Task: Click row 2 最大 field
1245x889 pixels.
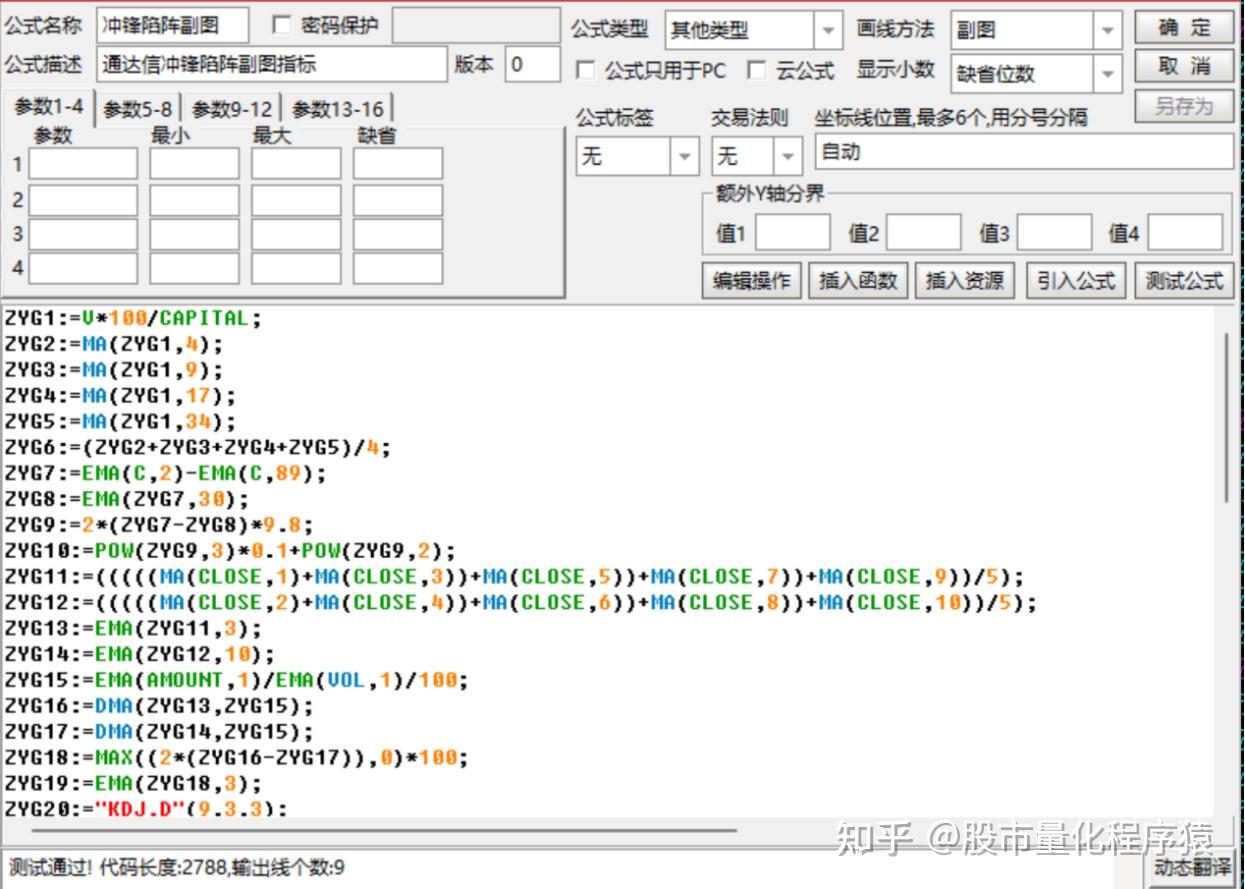Action: (296, 200)
